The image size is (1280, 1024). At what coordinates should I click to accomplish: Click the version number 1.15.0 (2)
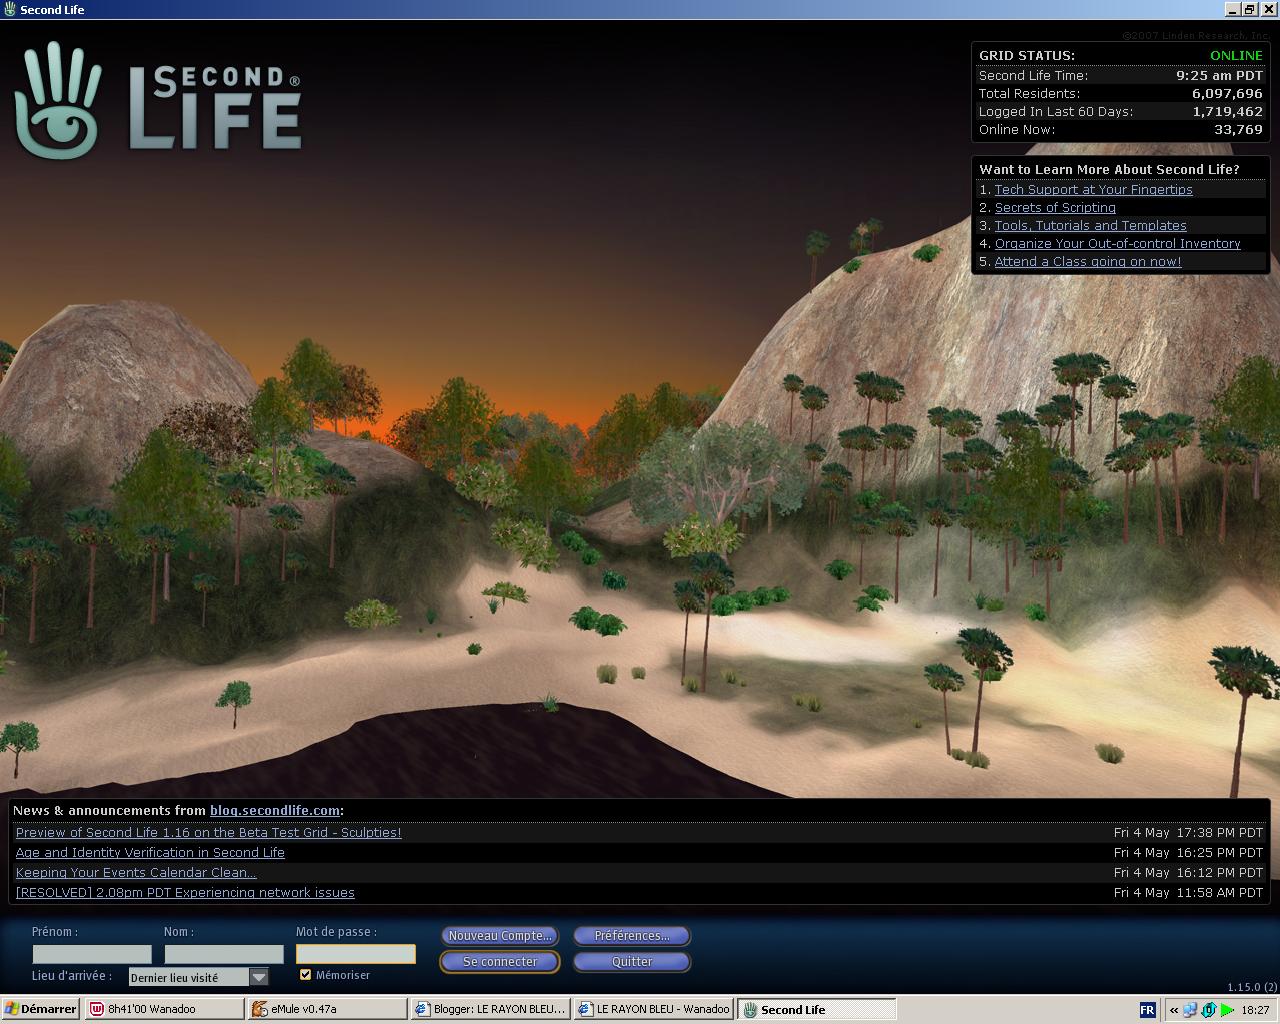click(x=1252, y=987)
